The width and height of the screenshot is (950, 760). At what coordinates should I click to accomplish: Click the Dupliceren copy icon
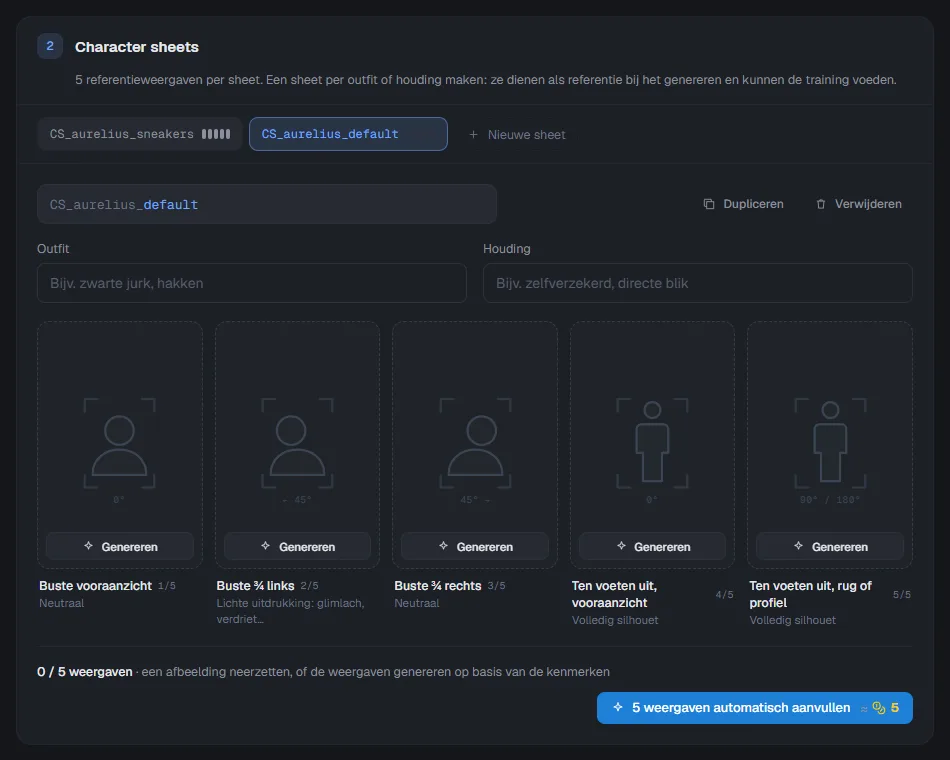click(x=709, y=204)
